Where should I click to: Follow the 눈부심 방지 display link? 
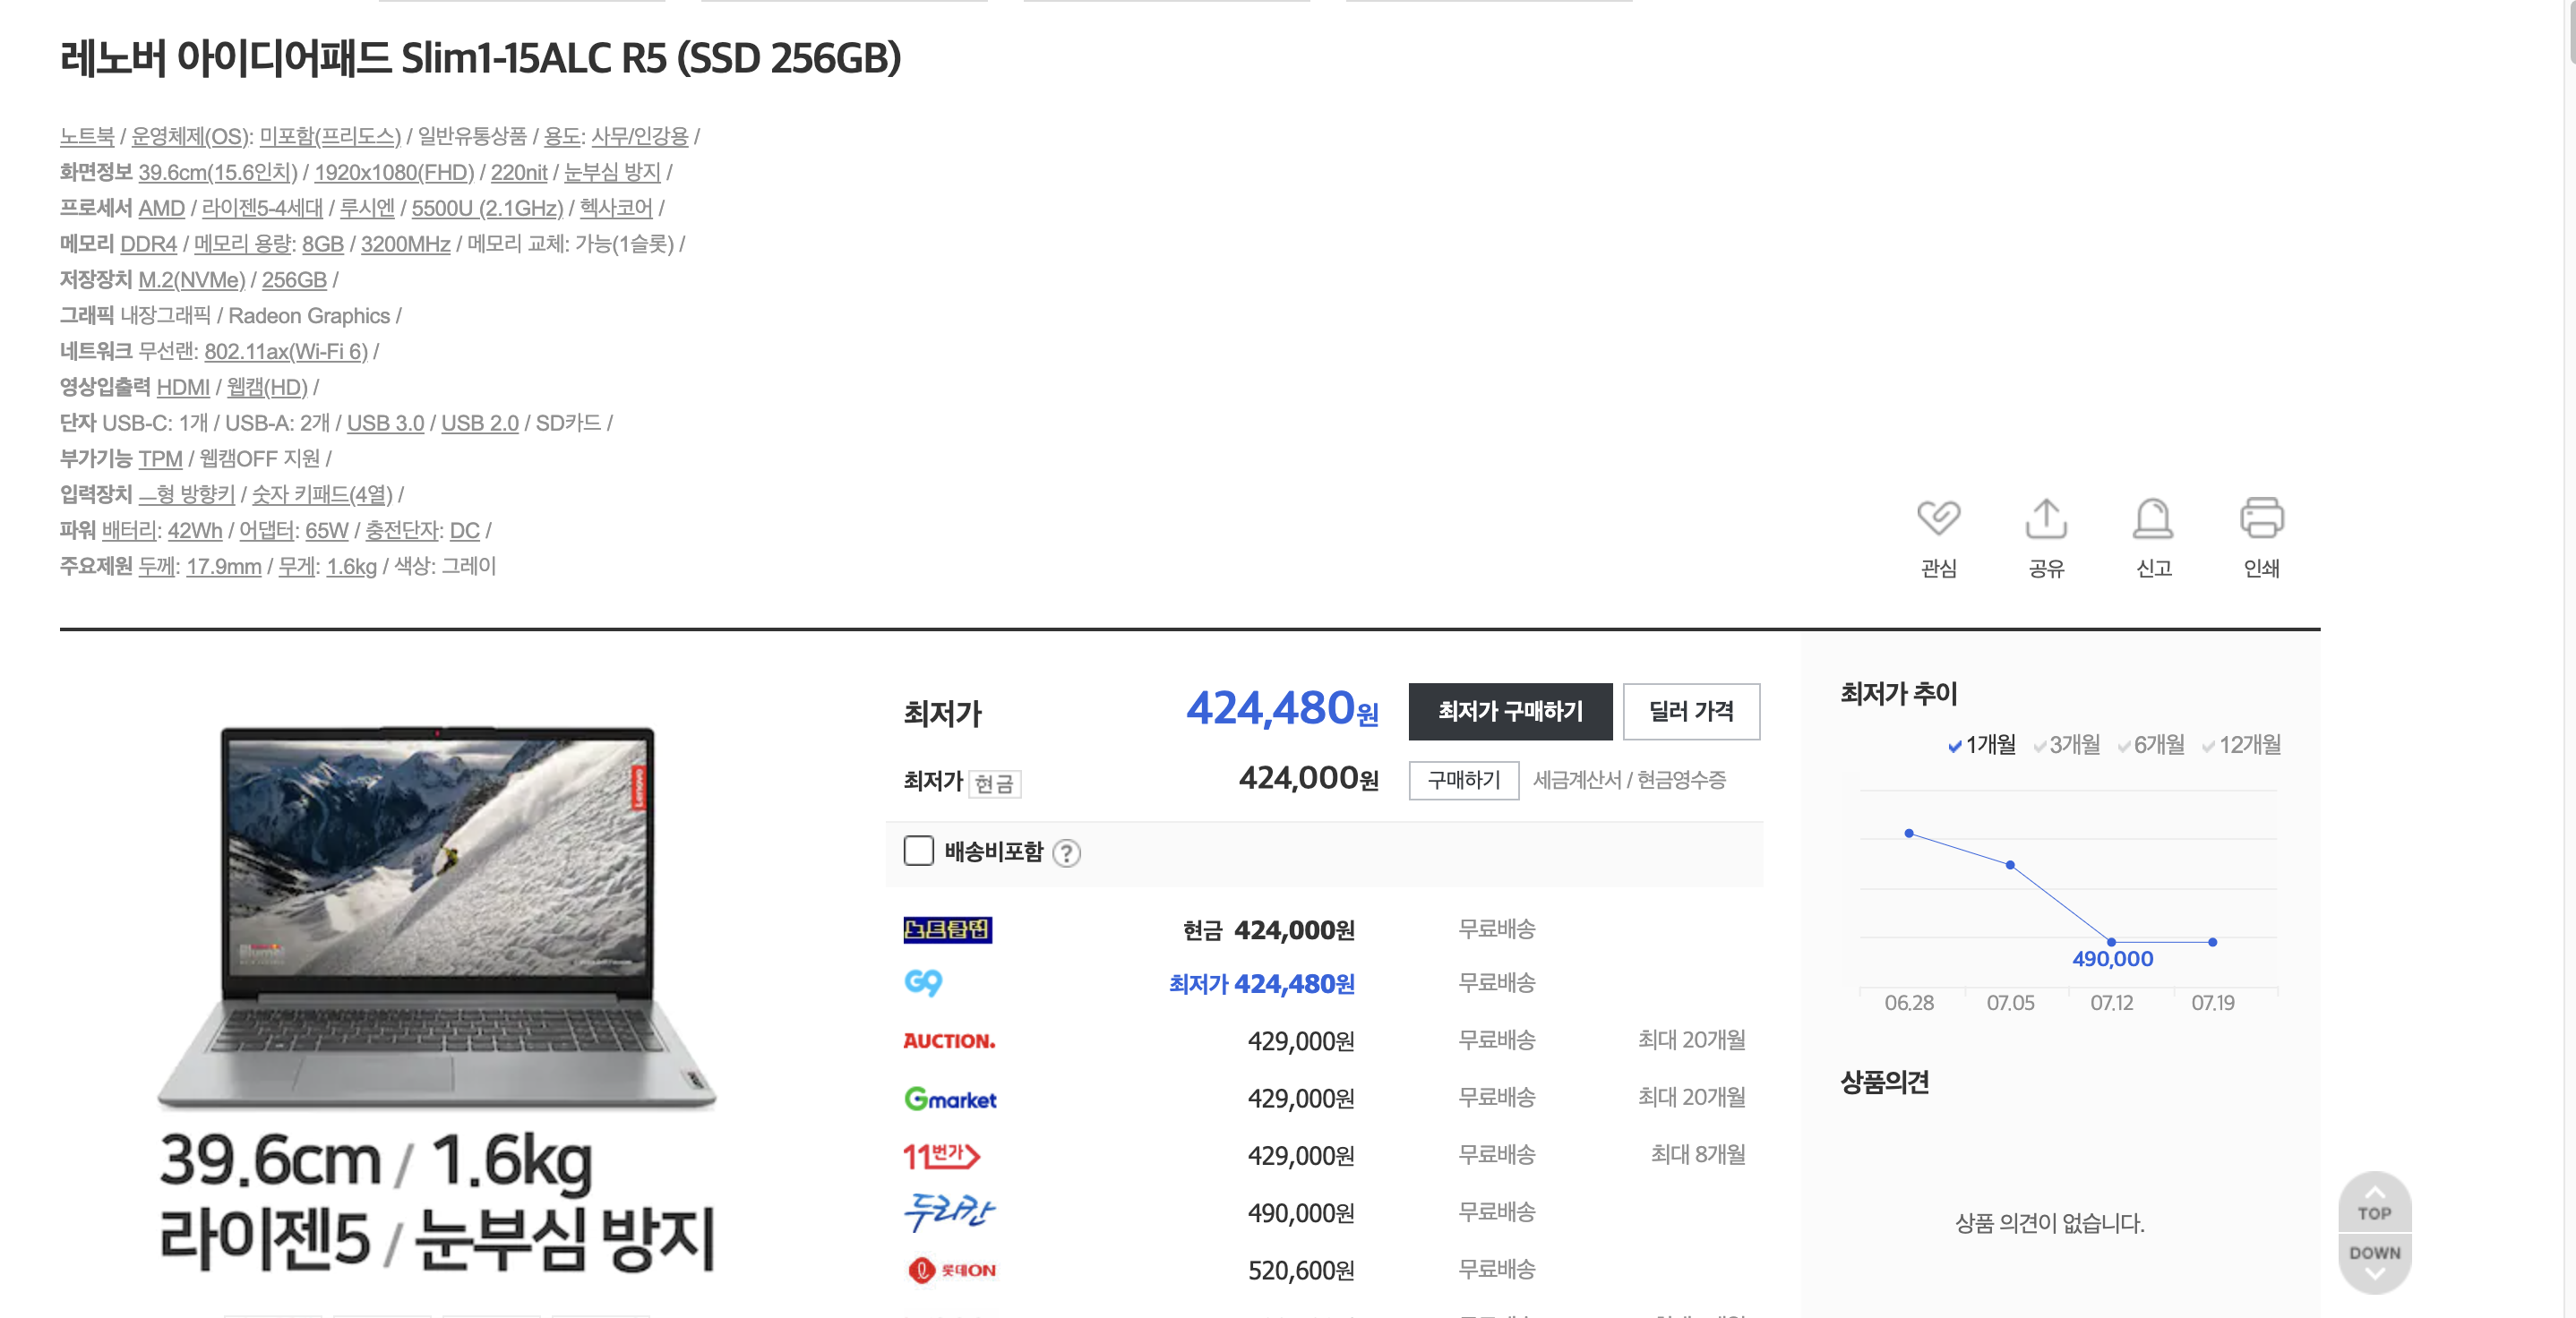(612, 172)
